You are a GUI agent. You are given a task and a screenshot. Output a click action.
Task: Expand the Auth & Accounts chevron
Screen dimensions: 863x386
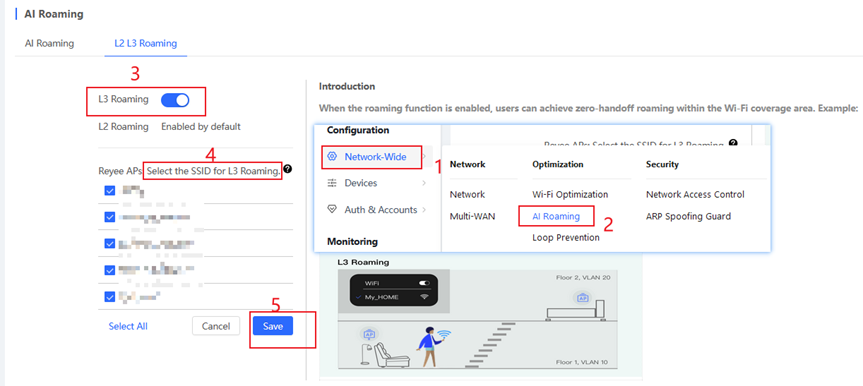click(x=424, y=209)
